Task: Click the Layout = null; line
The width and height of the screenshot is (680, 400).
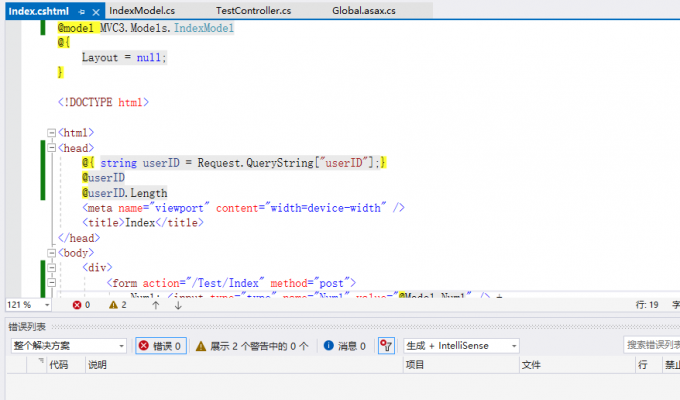Action: tap(124, 57)
